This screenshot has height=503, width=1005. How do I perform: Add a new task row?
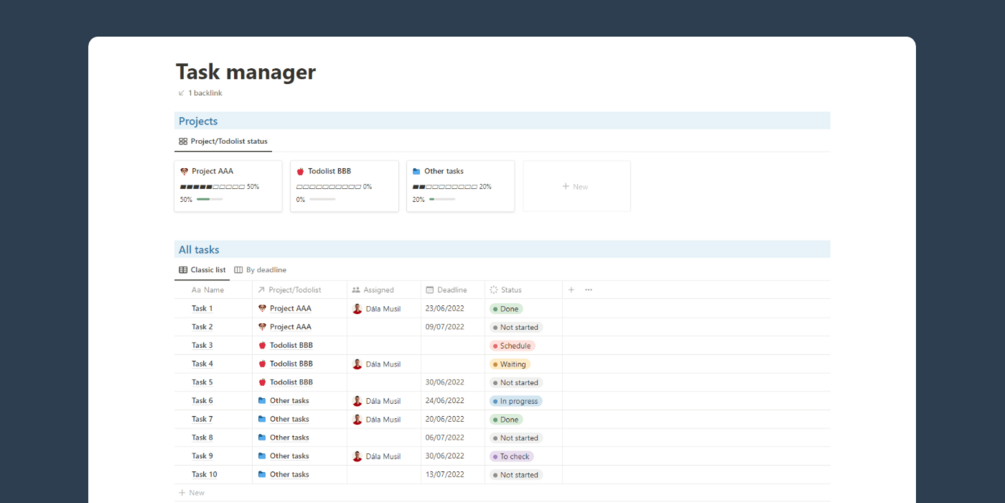pyautogui.click(x=192, y=493)
